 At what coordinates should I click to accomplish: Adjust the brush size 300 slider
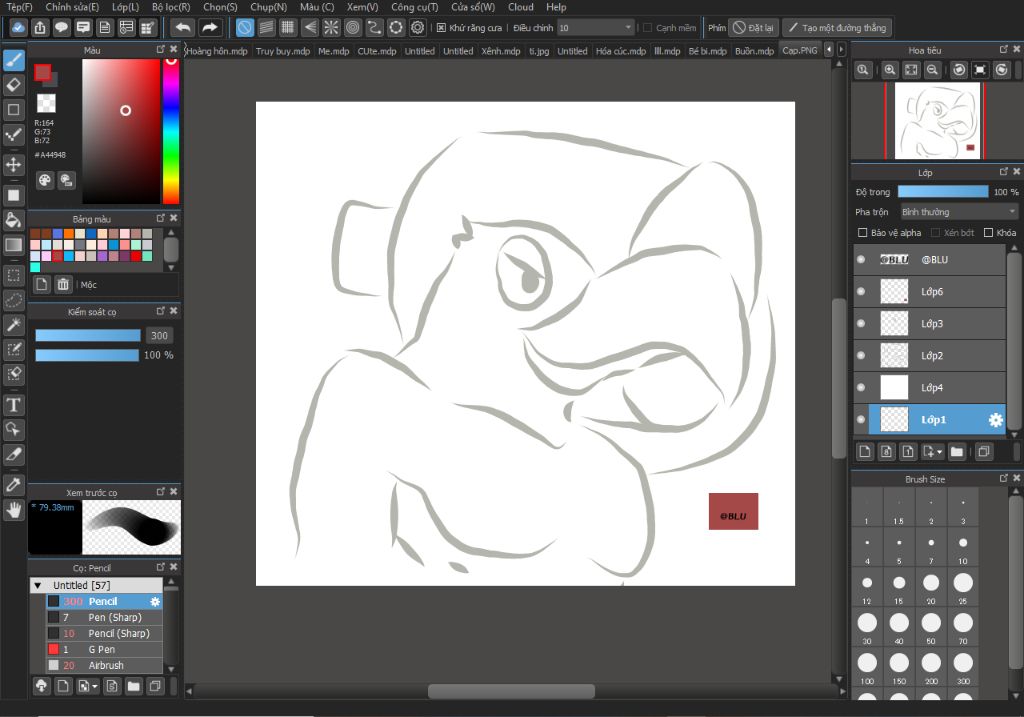click(x=88, y=336)
